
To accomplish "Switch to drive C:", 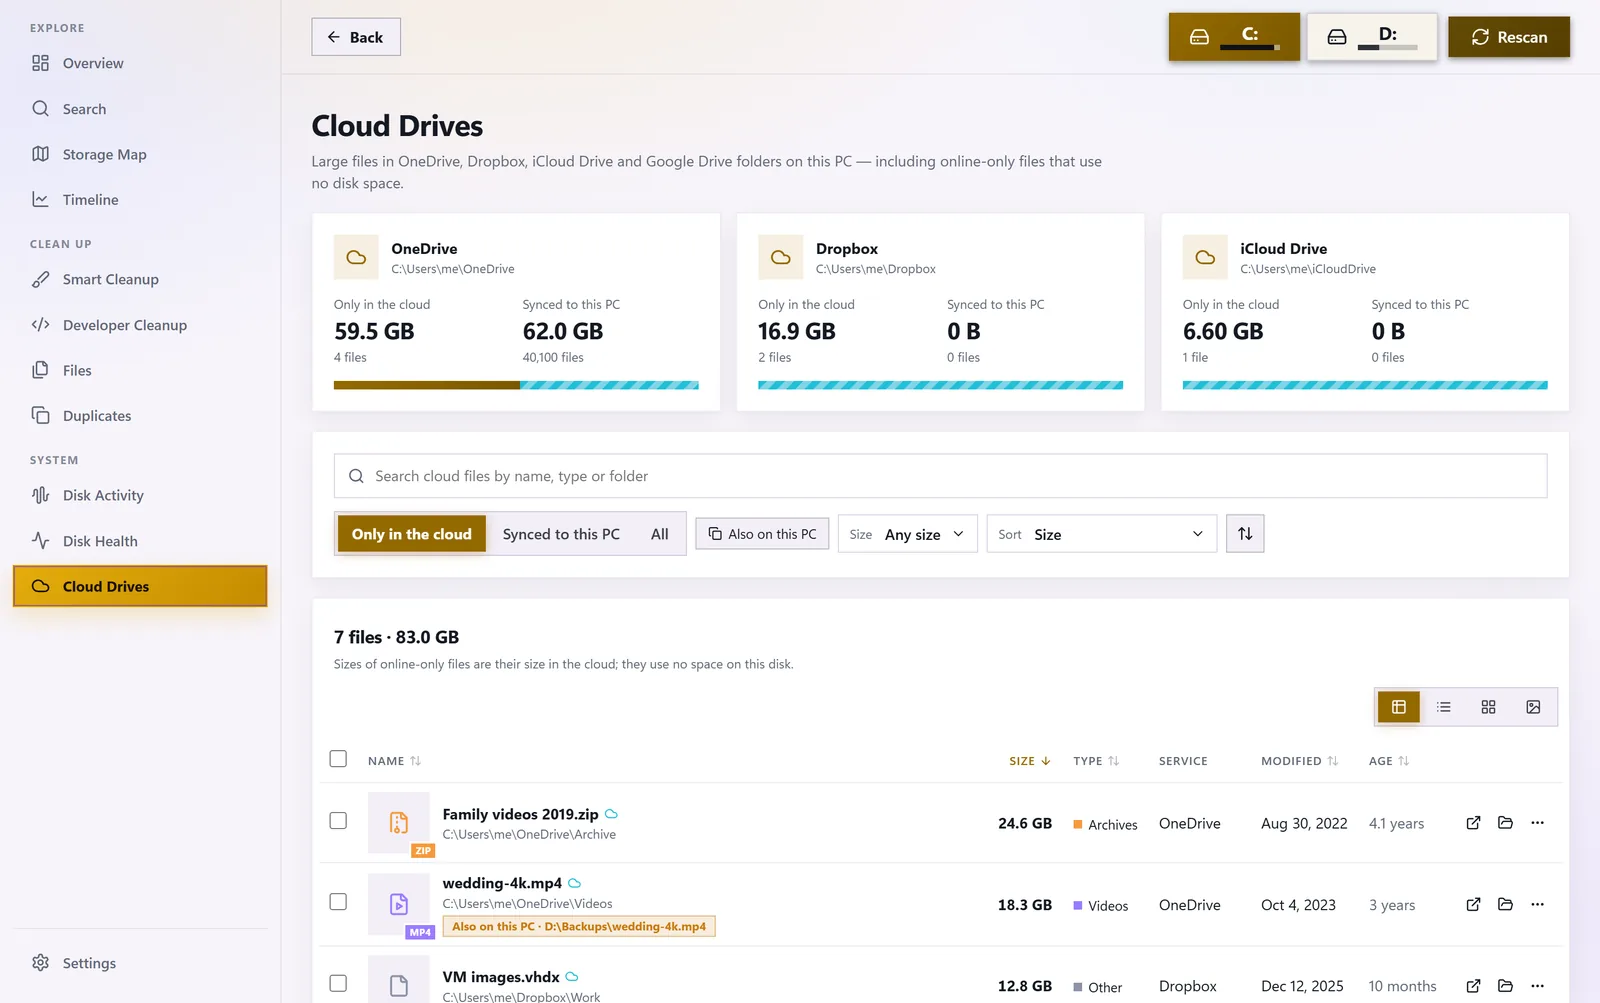I will click(1234, 37).
